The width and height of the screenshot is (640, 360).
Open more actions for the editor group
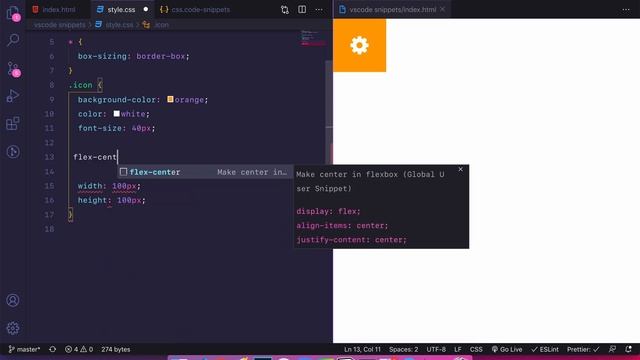(319, 9)
